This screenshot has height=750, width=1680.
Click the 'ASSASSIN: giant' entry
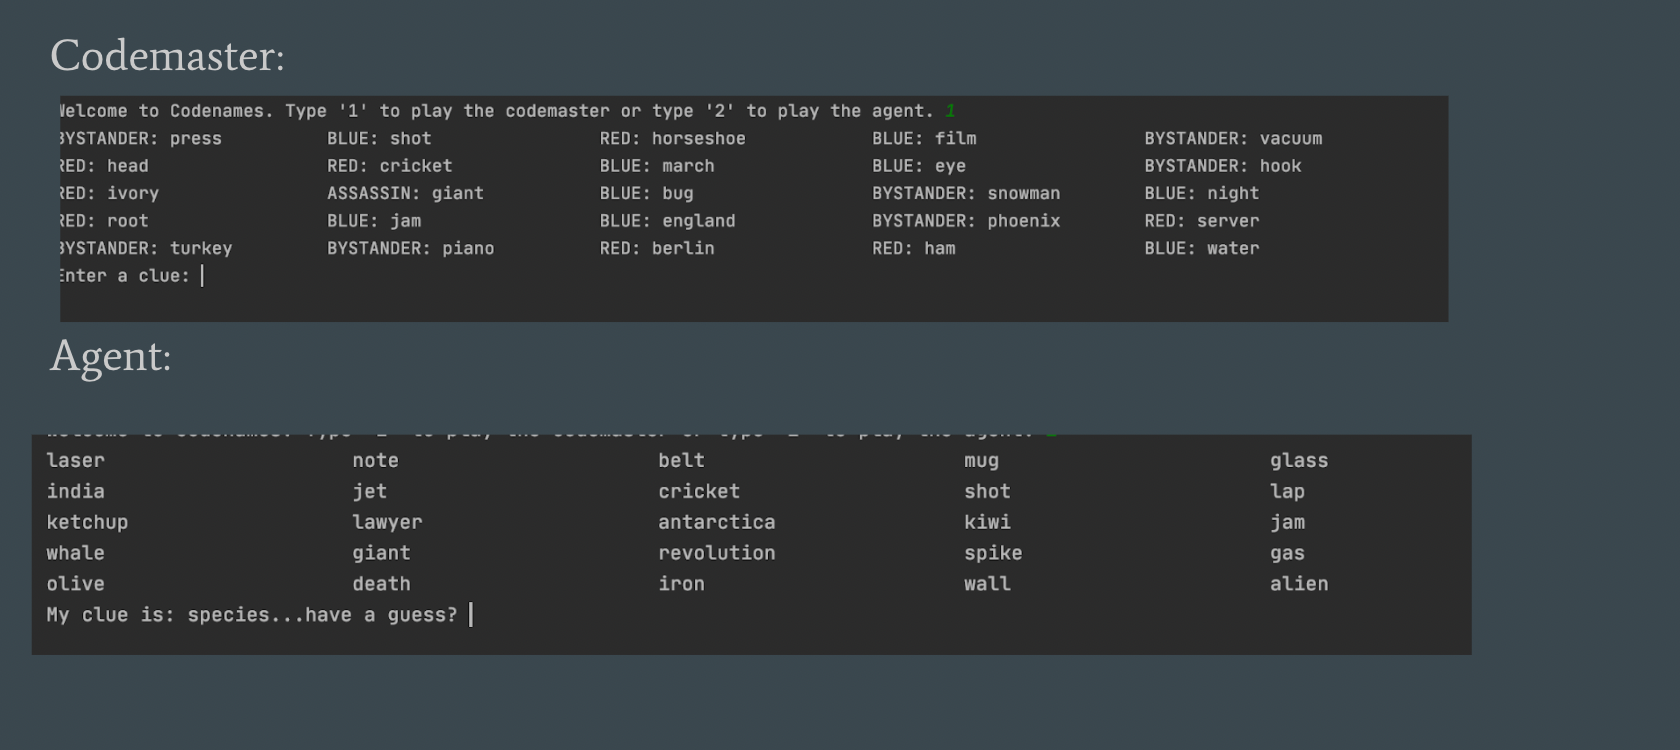click(405, 193)
